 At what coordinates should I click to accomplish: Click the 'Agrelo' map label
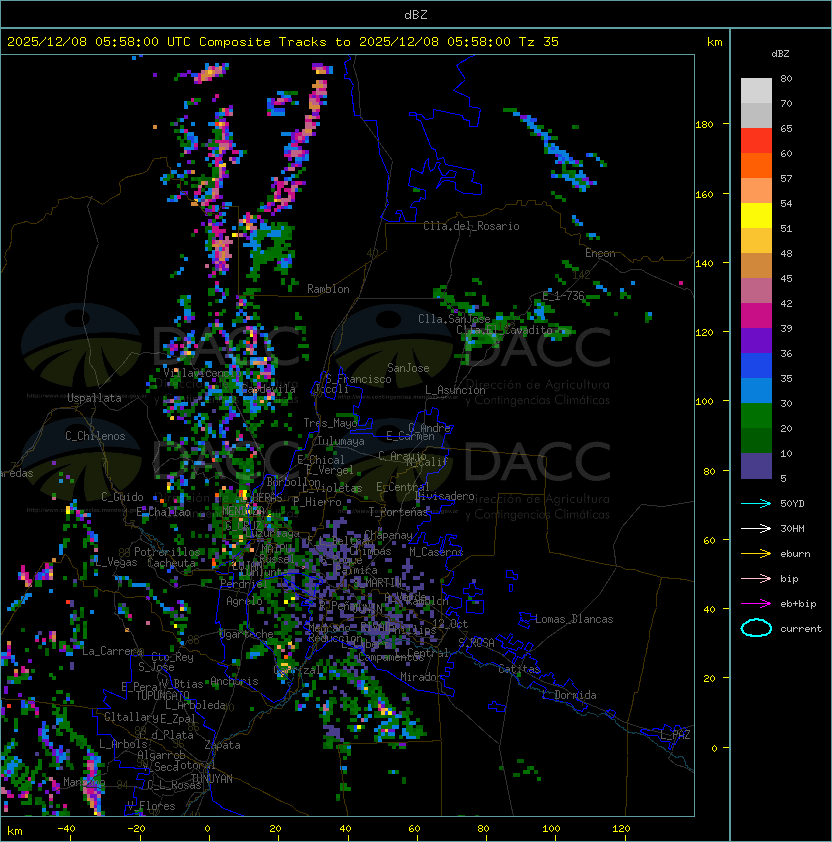coord(244,601)
